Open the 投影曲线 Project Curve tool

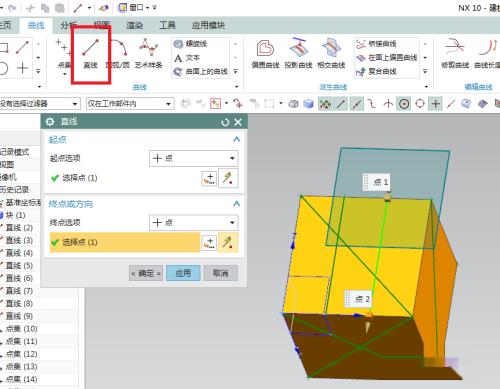click(298, 54)
